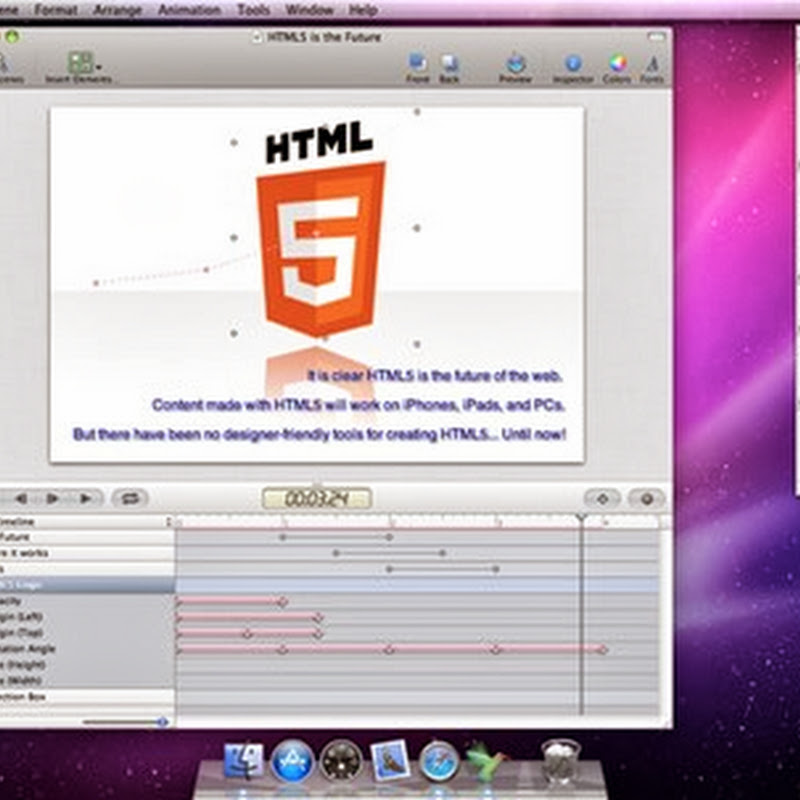Open the Inspector panel icon

(x=573, y=63)
